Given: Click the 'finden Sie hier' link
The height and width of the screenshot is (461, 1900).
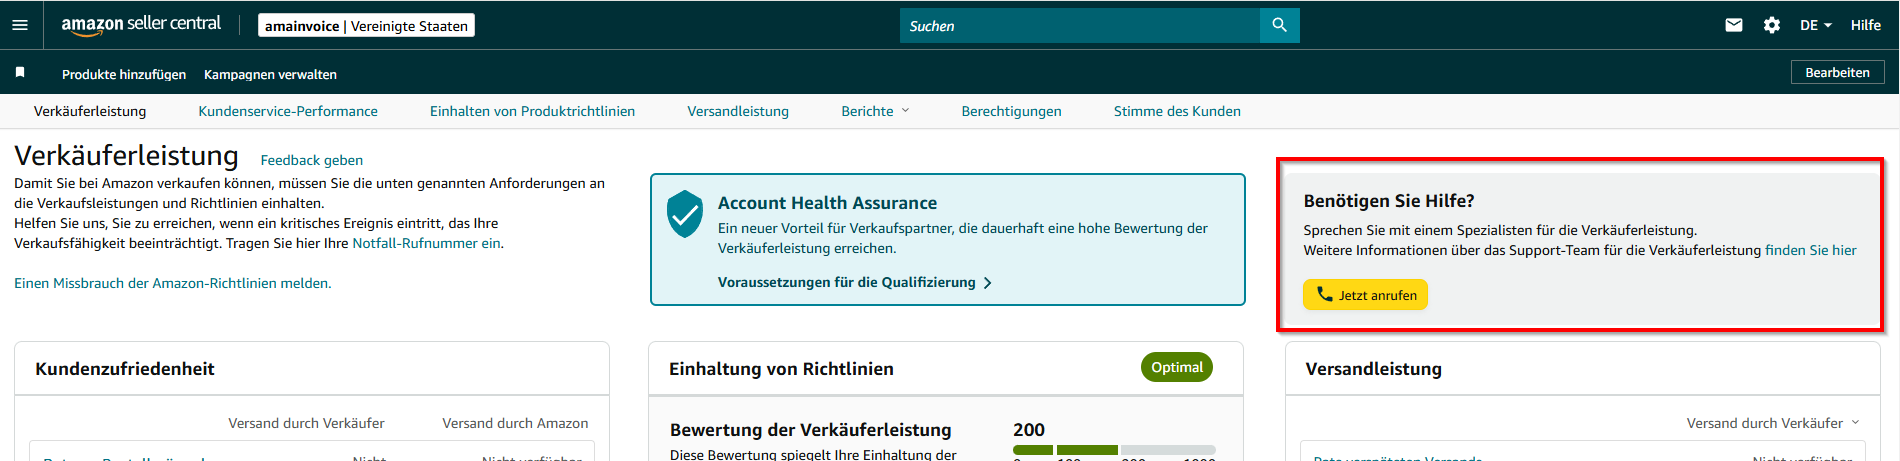Looking at the screenshot, I should pyautogui.click(x=1810, y=250).
